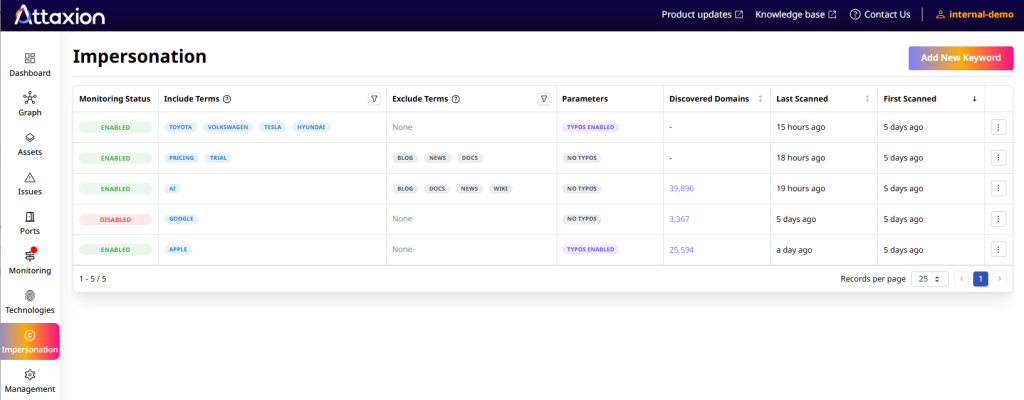Click the '1 - 5 / 5' records count
This screenshot has width=1024, height=400.
click(x=93, y=279)
